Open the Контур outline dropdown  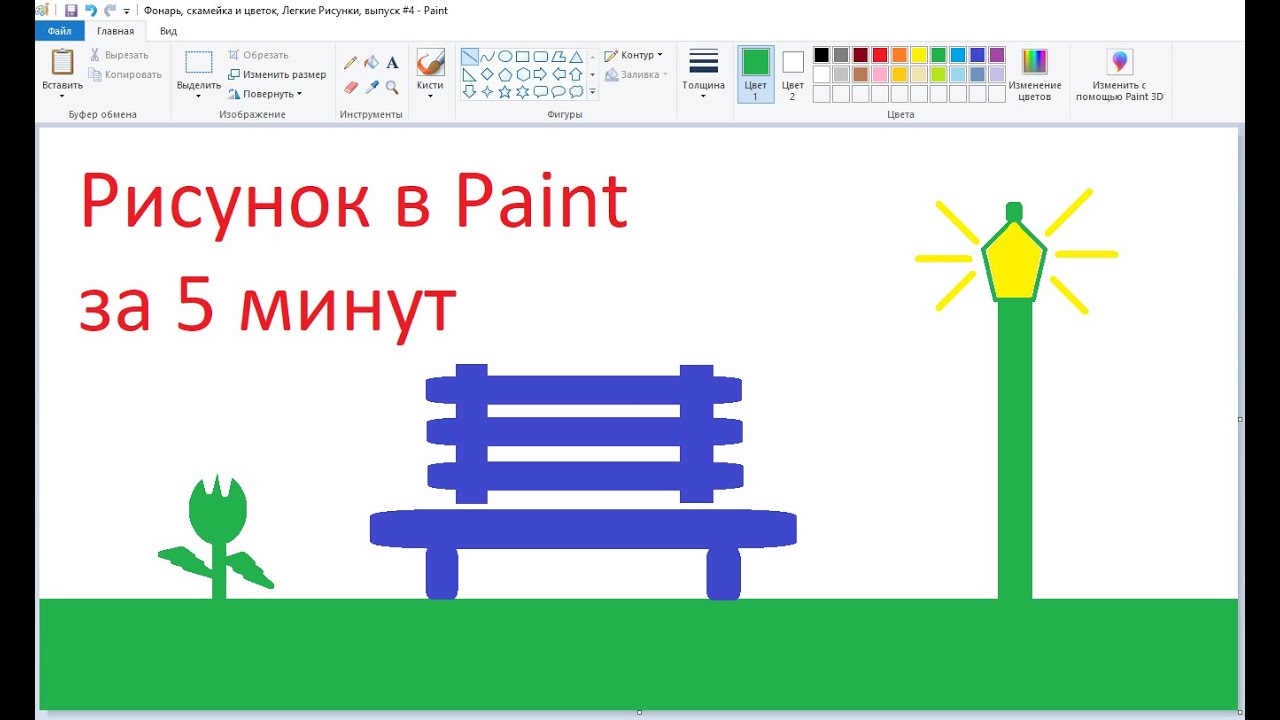coord(634,55)
